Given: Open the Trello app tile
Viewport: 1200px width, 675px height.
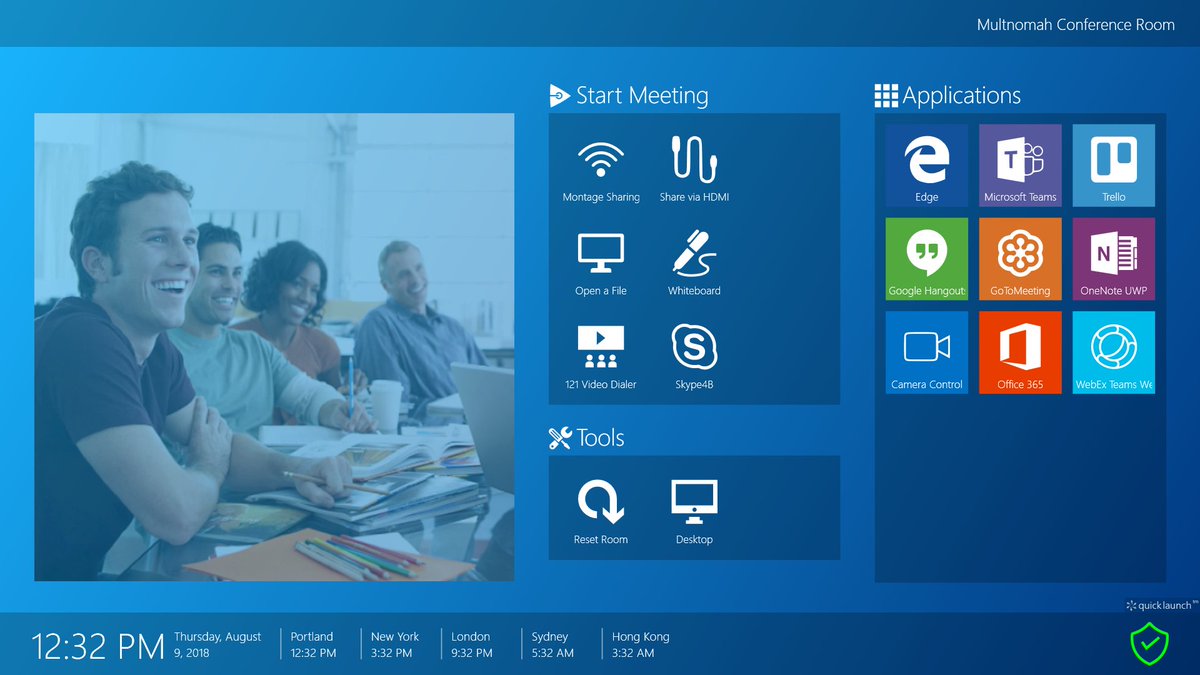Looking at the screenshot, I should pyautogui.click(x=1114, y=165).
